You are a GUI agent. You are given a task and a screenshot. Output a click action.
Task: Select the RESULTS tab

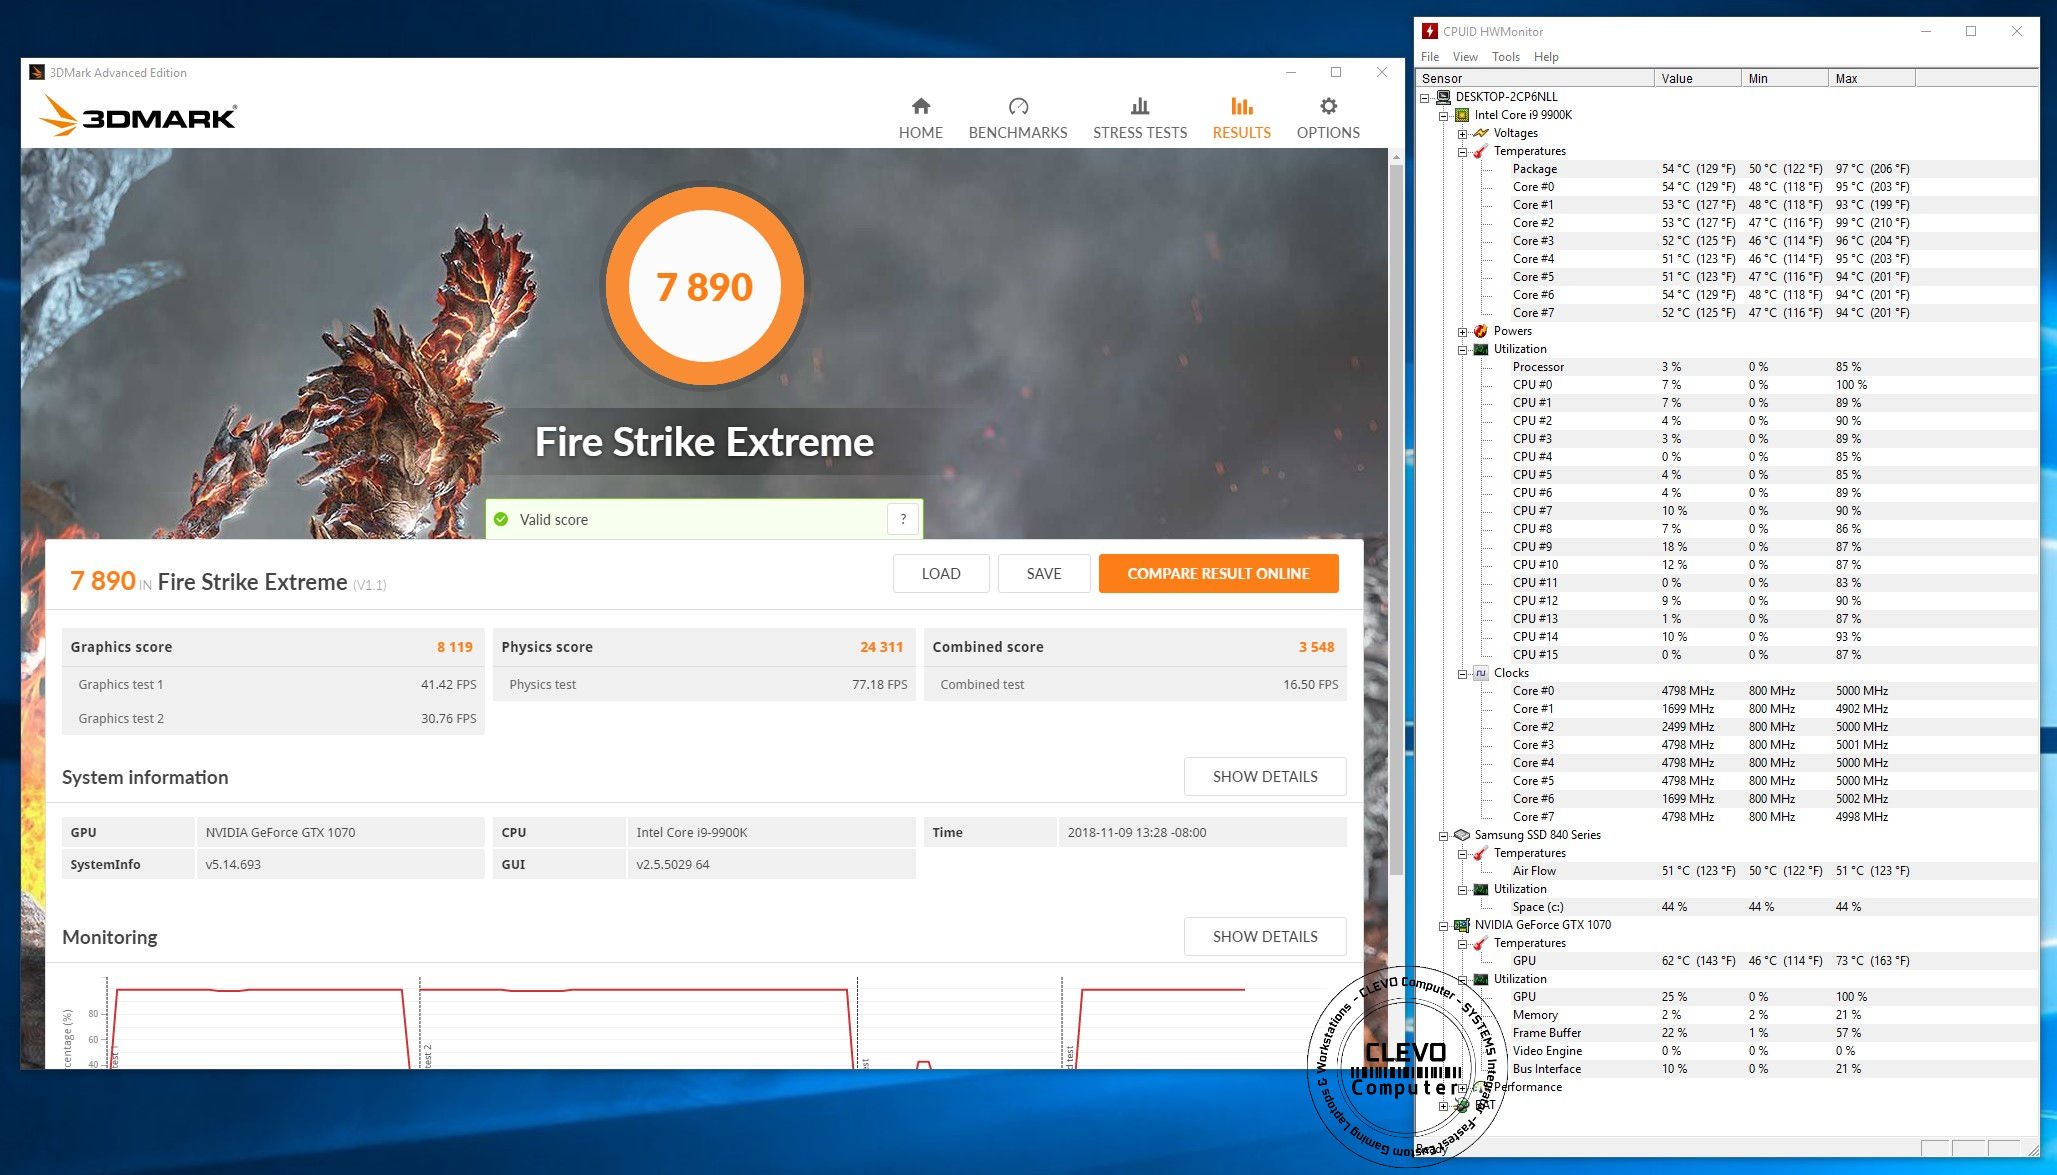click(1241, 119)
